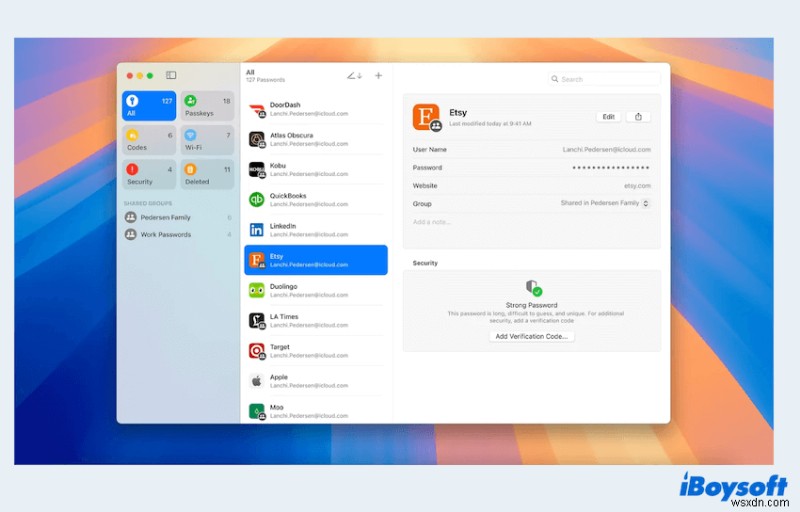Click the LA Times icon

point(257,320)
